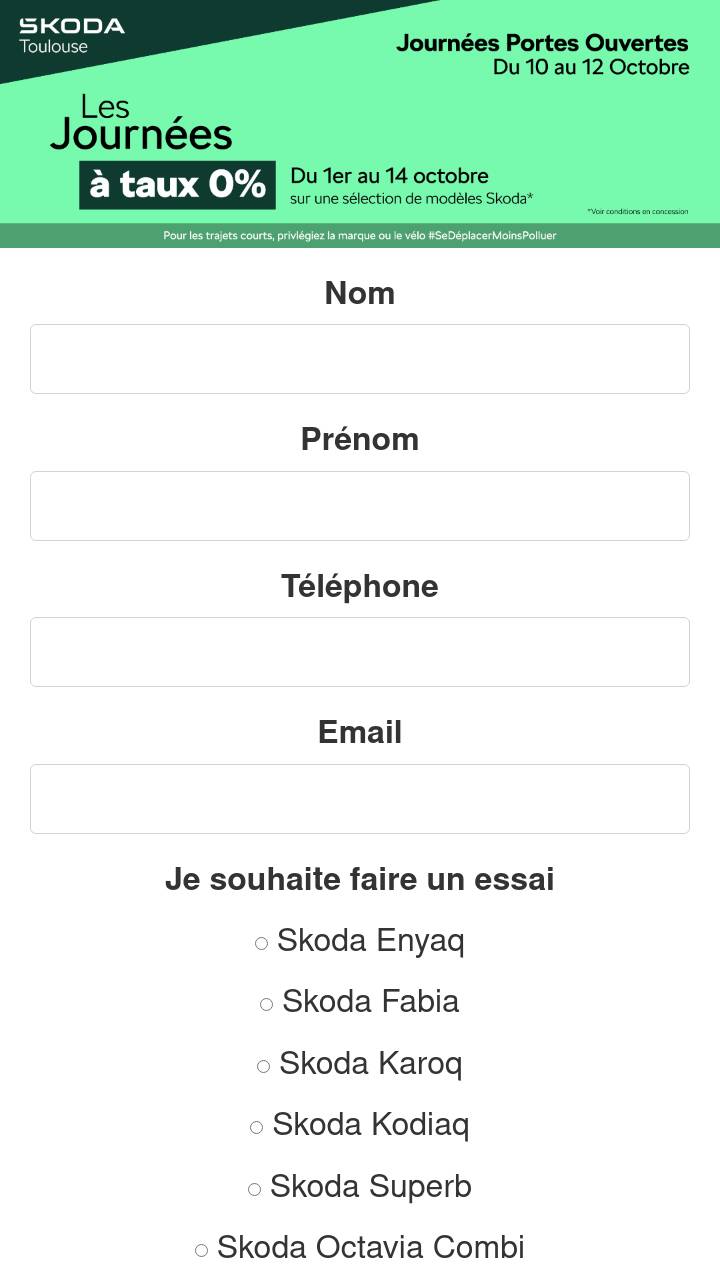Click the Téléphone field label

360,586
